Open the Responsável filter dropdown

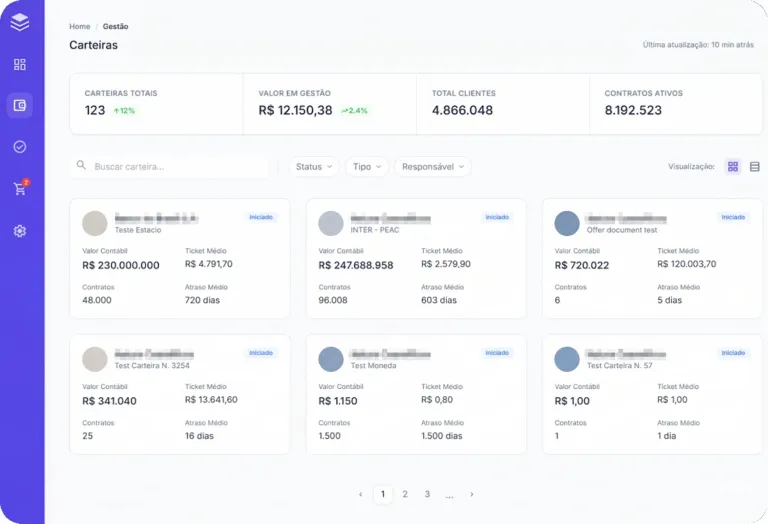[433, 167]
